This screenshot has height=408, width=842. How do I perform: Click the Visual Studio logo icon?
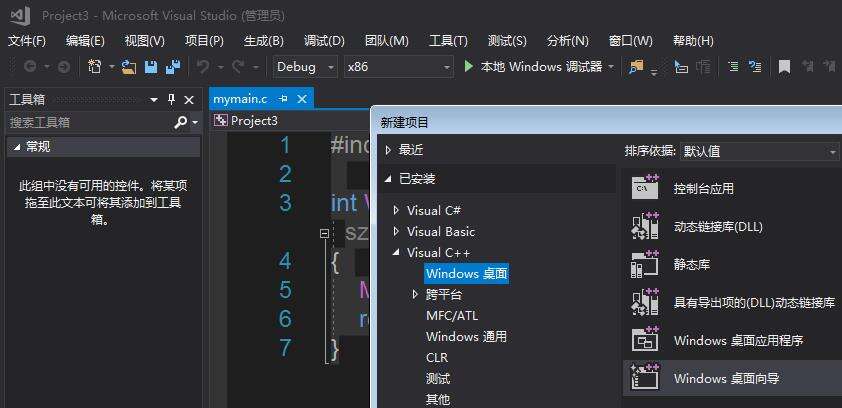tap(20, 16)
